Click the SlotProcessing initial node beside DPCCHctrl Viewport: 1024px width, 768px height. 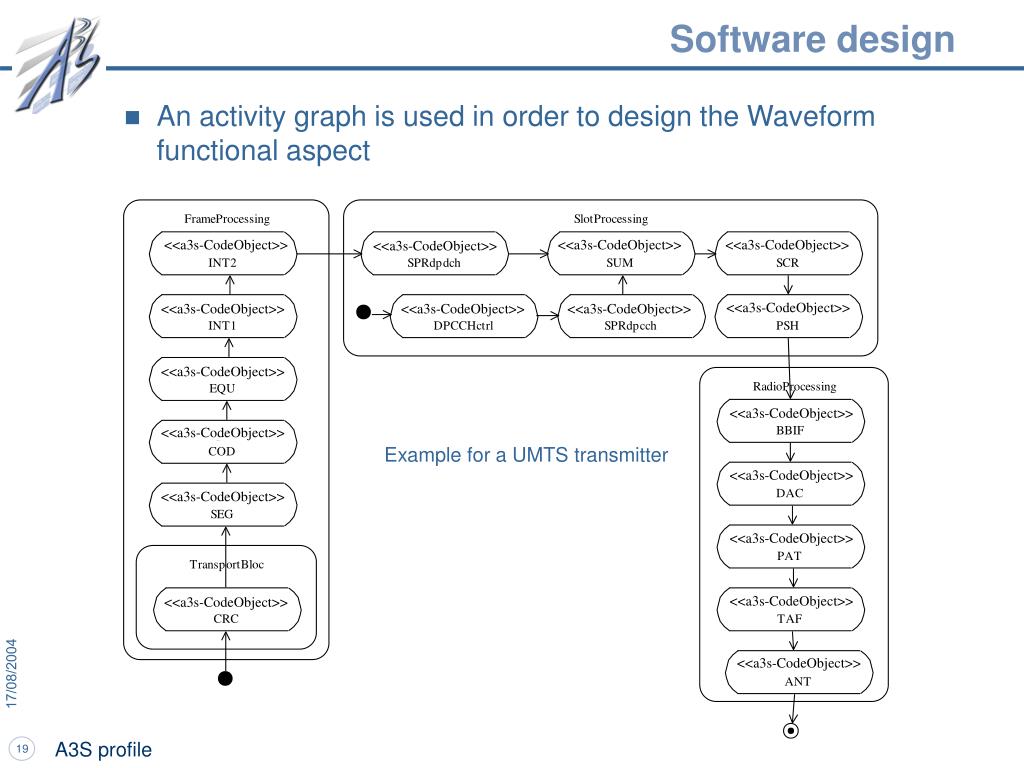click(x=364, y=312)
